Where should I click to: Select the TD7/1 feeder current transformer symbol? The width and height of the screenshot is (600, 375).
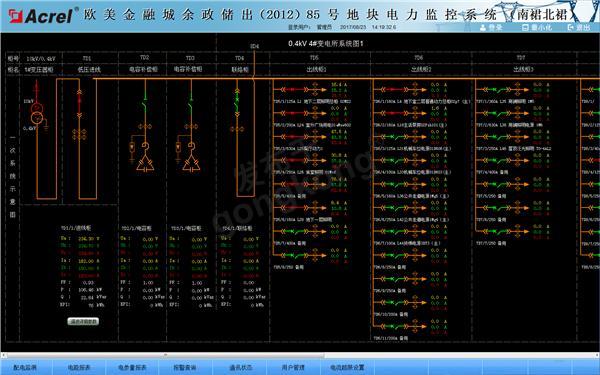(x=517, y=90)
